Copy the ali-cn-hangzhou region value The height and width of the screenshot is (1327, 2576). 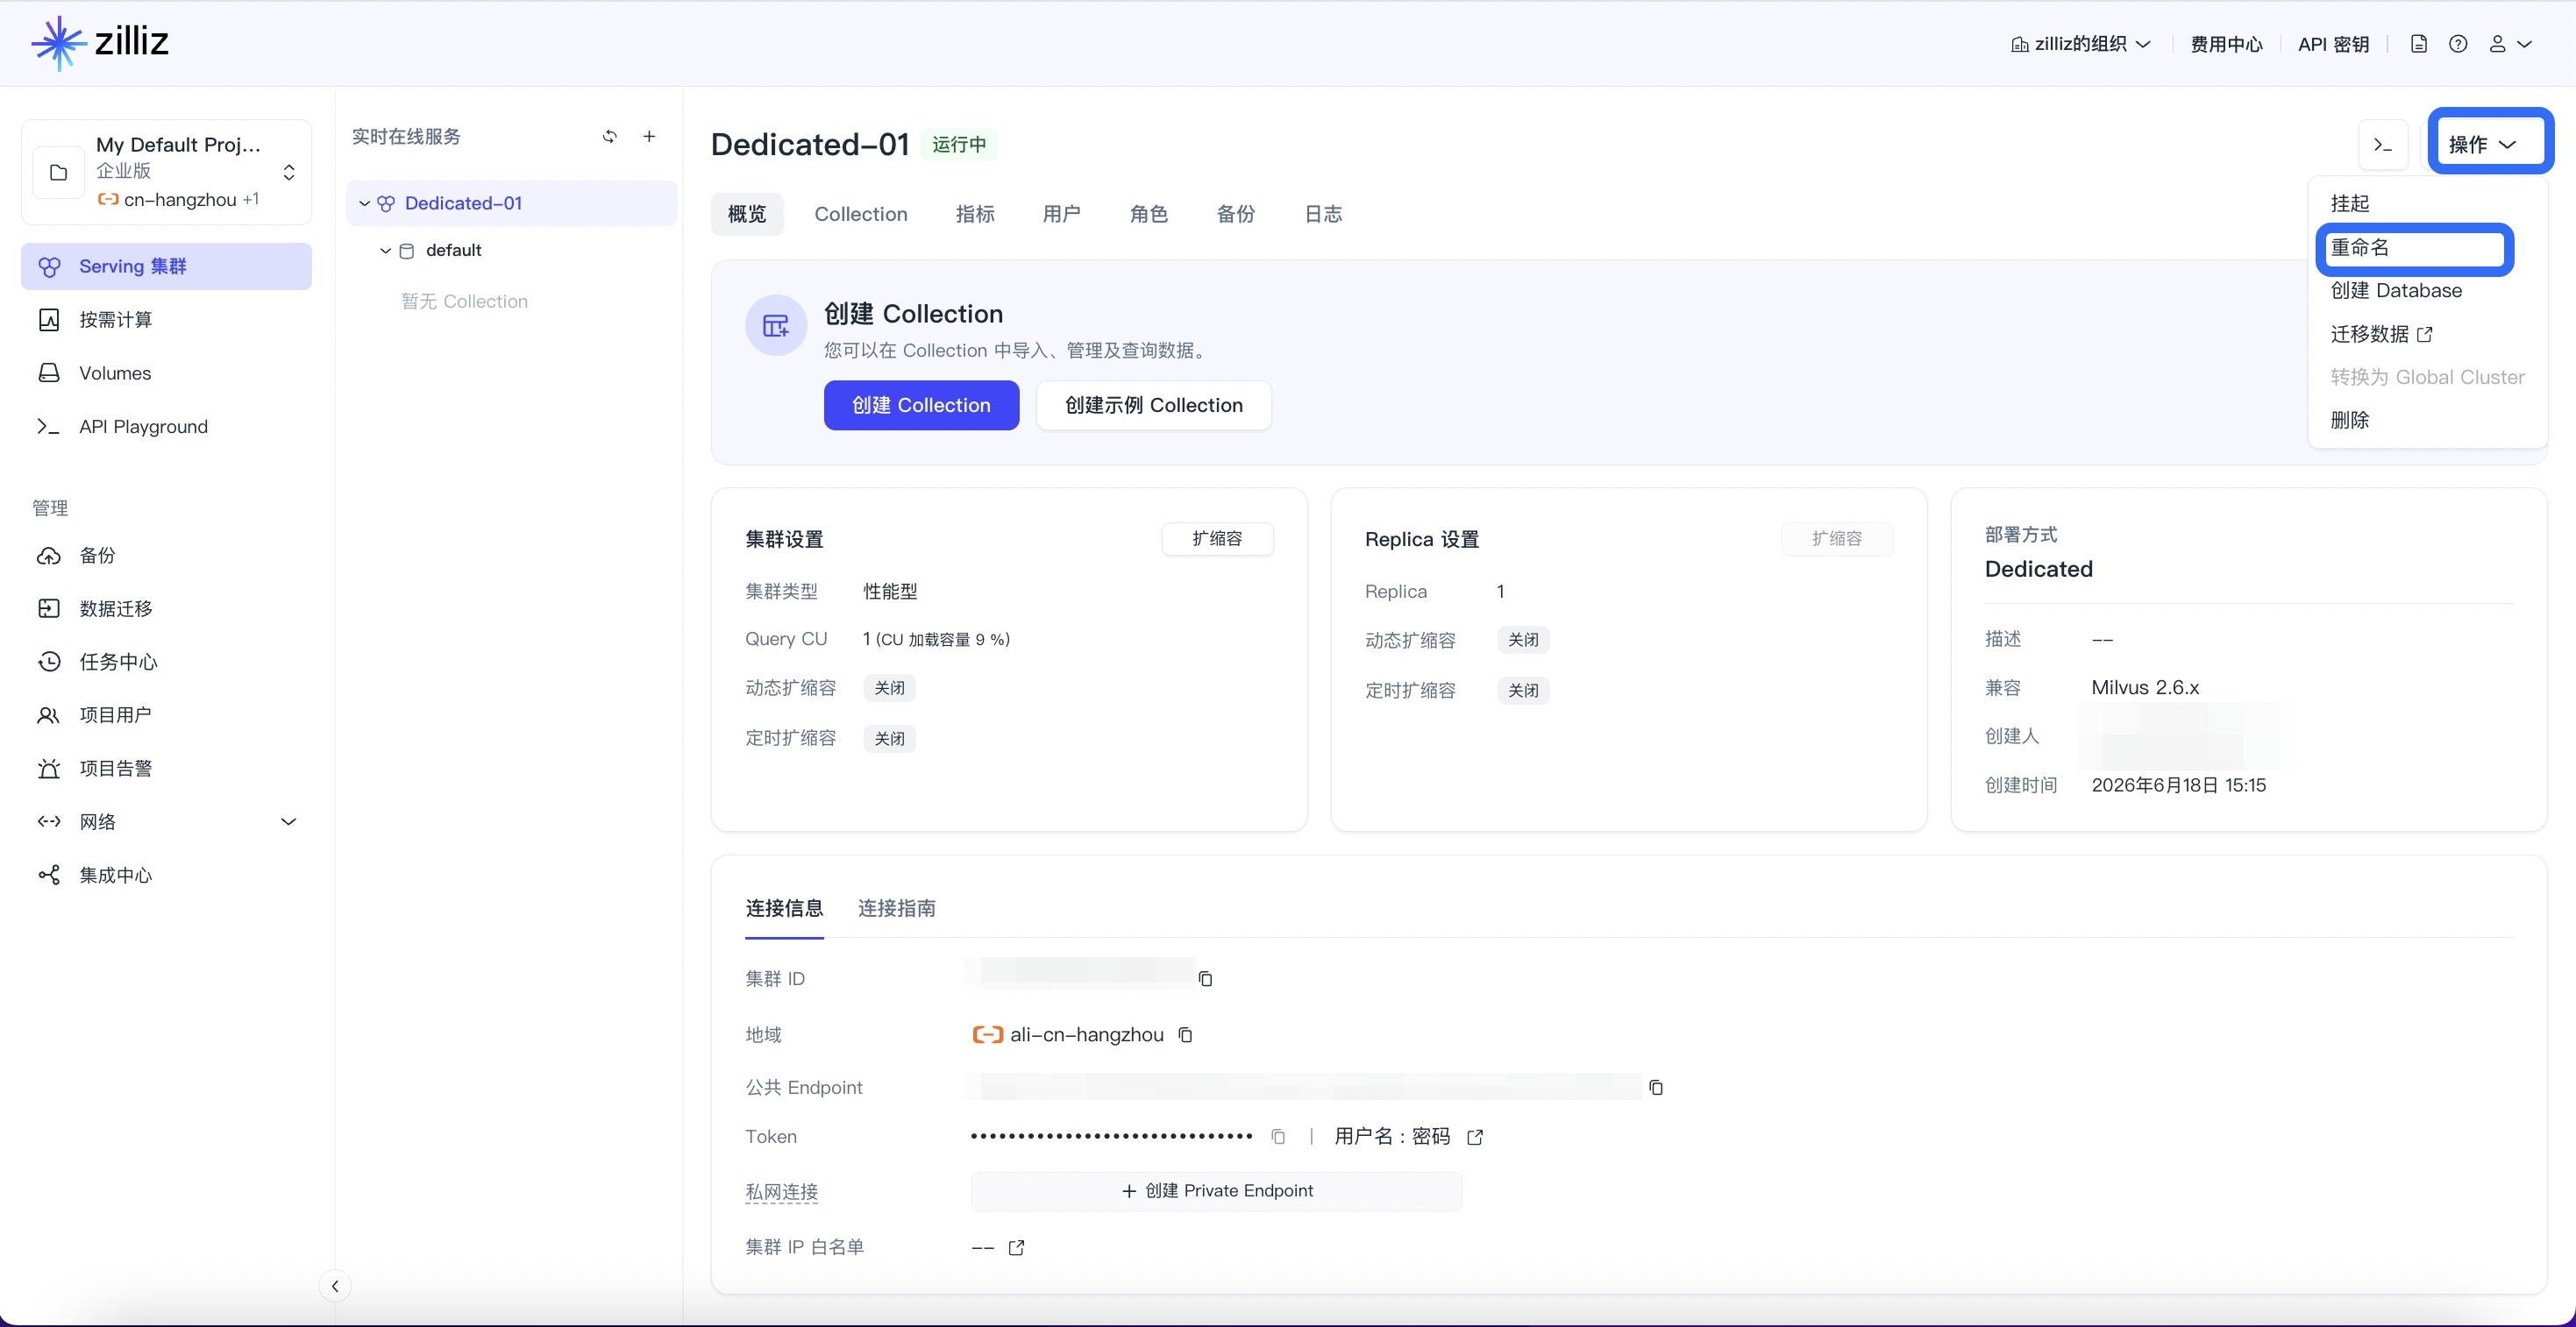[1185, 1034]
